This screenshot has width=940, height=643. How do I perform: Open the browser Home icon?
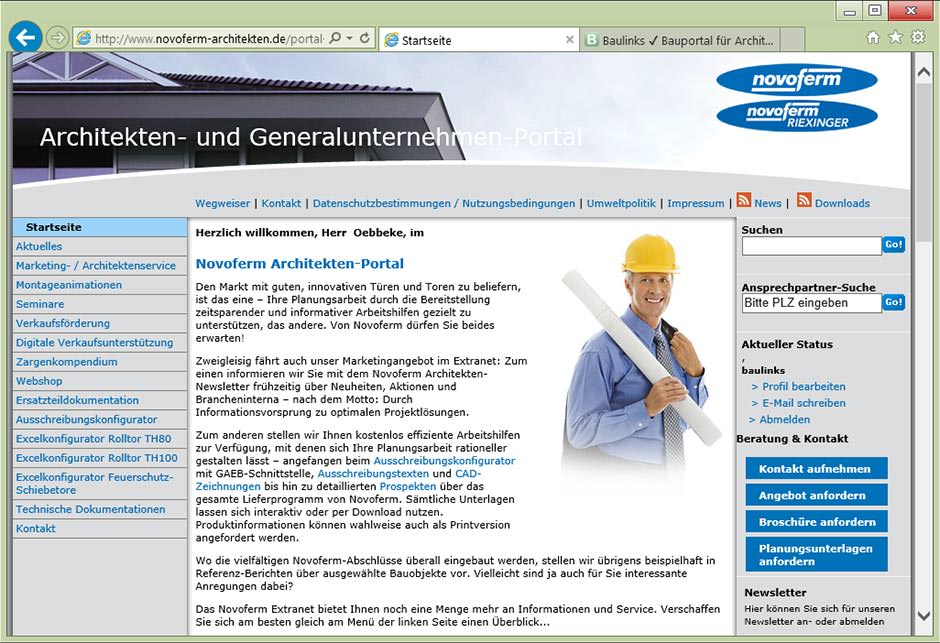pyautogui.click(x=873, y=38)
